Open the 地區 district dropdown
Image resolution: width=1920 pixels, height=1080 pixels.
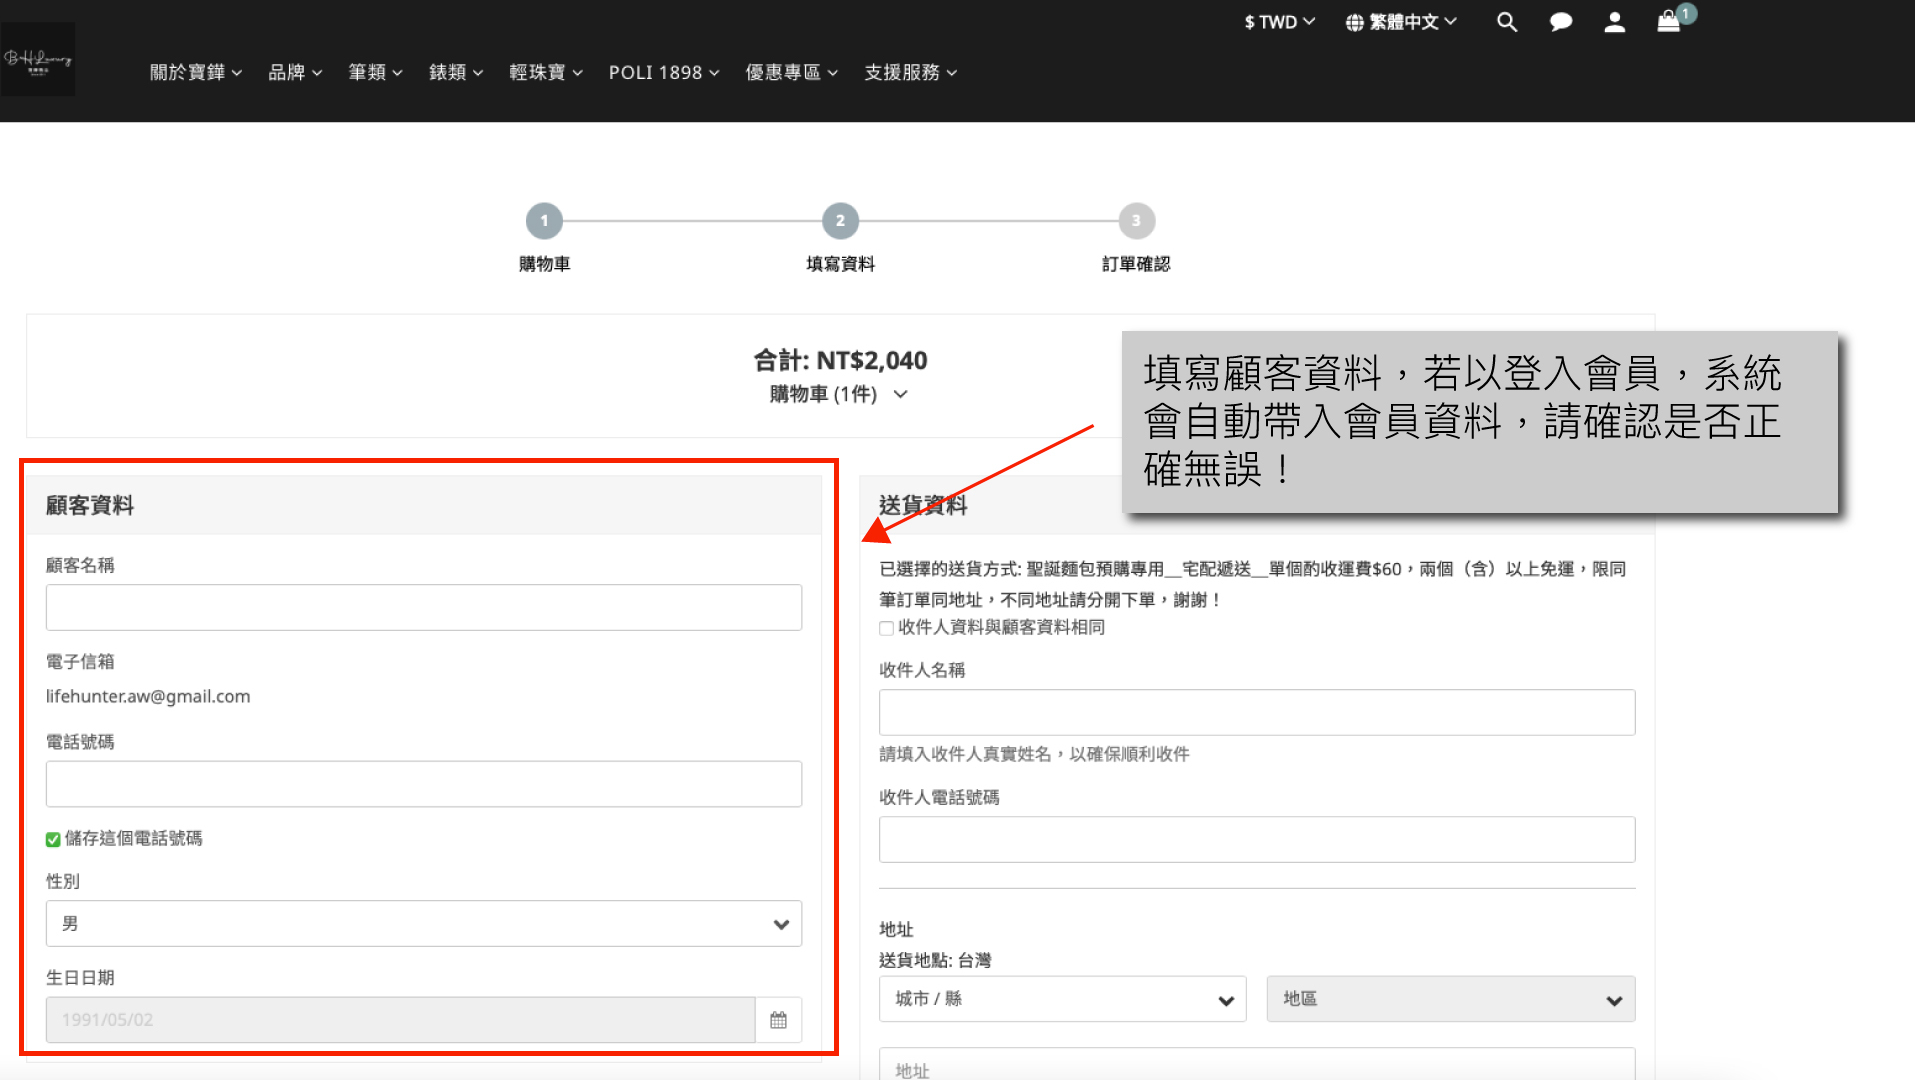coord(1450,999)
